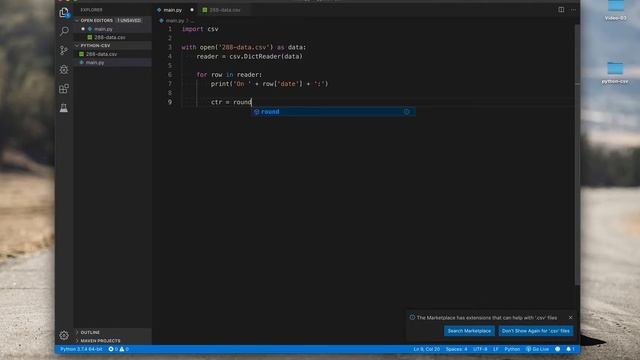Click Don't Show Again for '.csv' files

[x=536, y=331]
